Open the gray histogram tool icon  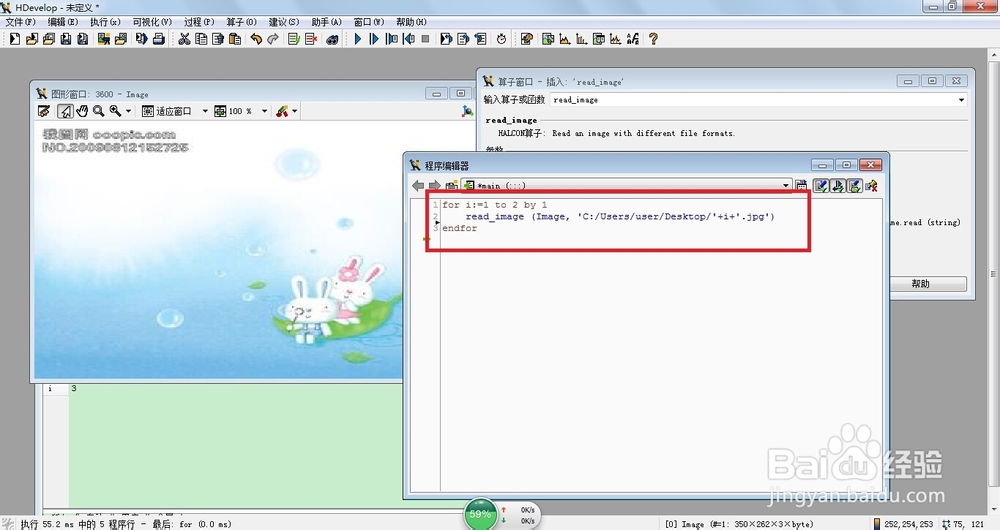click(564, 39)
